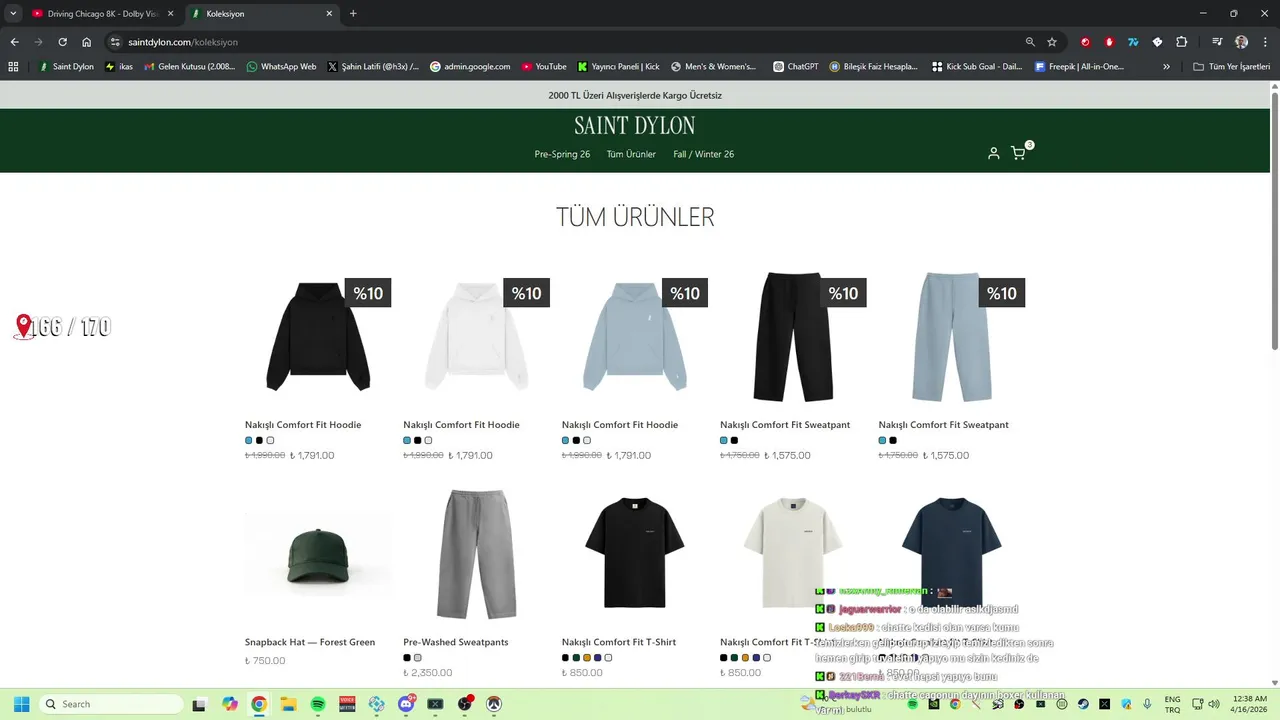This screenshot has width=1280, height=720.
Task: Open the Gelen Kutusu Gmail bookmark
Action: [x=190, y=67]
